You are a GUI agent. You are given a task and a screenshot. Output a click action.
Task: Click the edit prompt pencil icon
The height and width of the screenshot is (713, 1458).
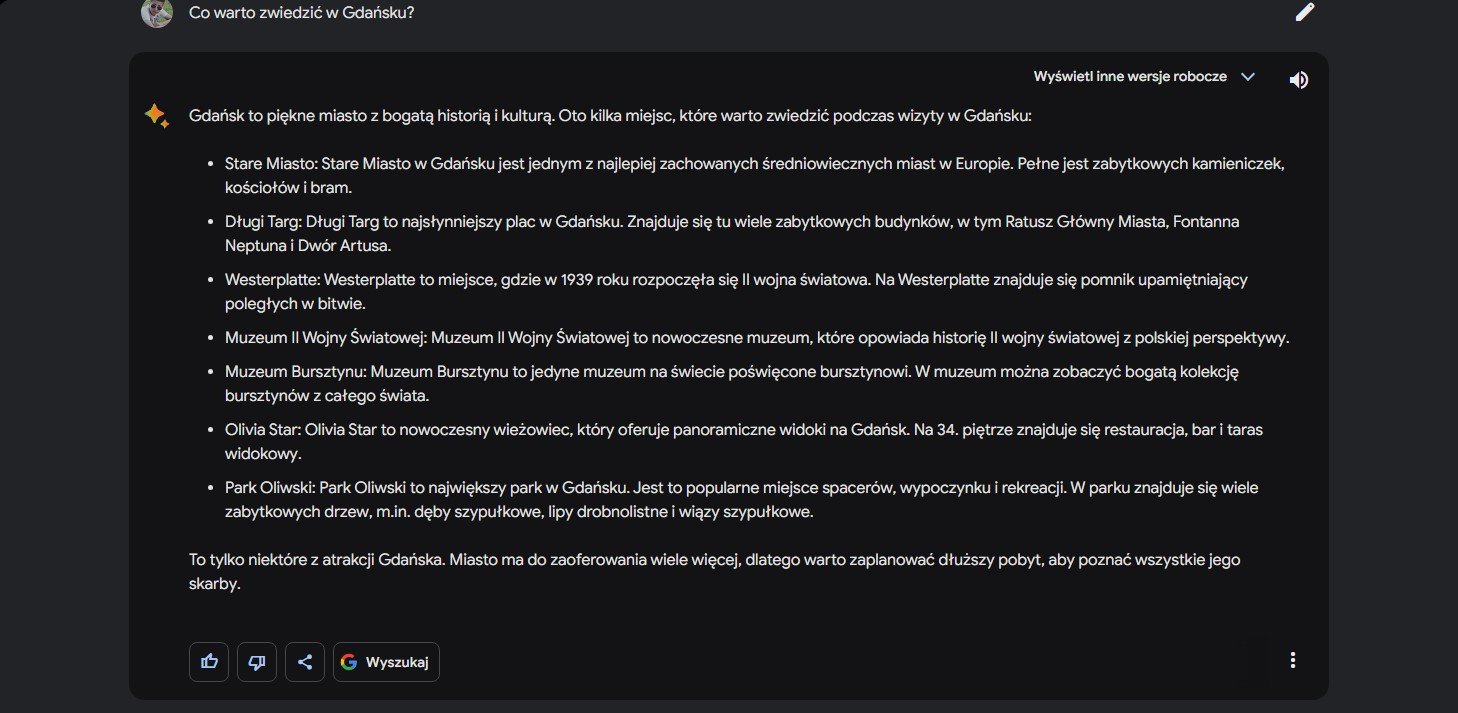pos(1305,12)
